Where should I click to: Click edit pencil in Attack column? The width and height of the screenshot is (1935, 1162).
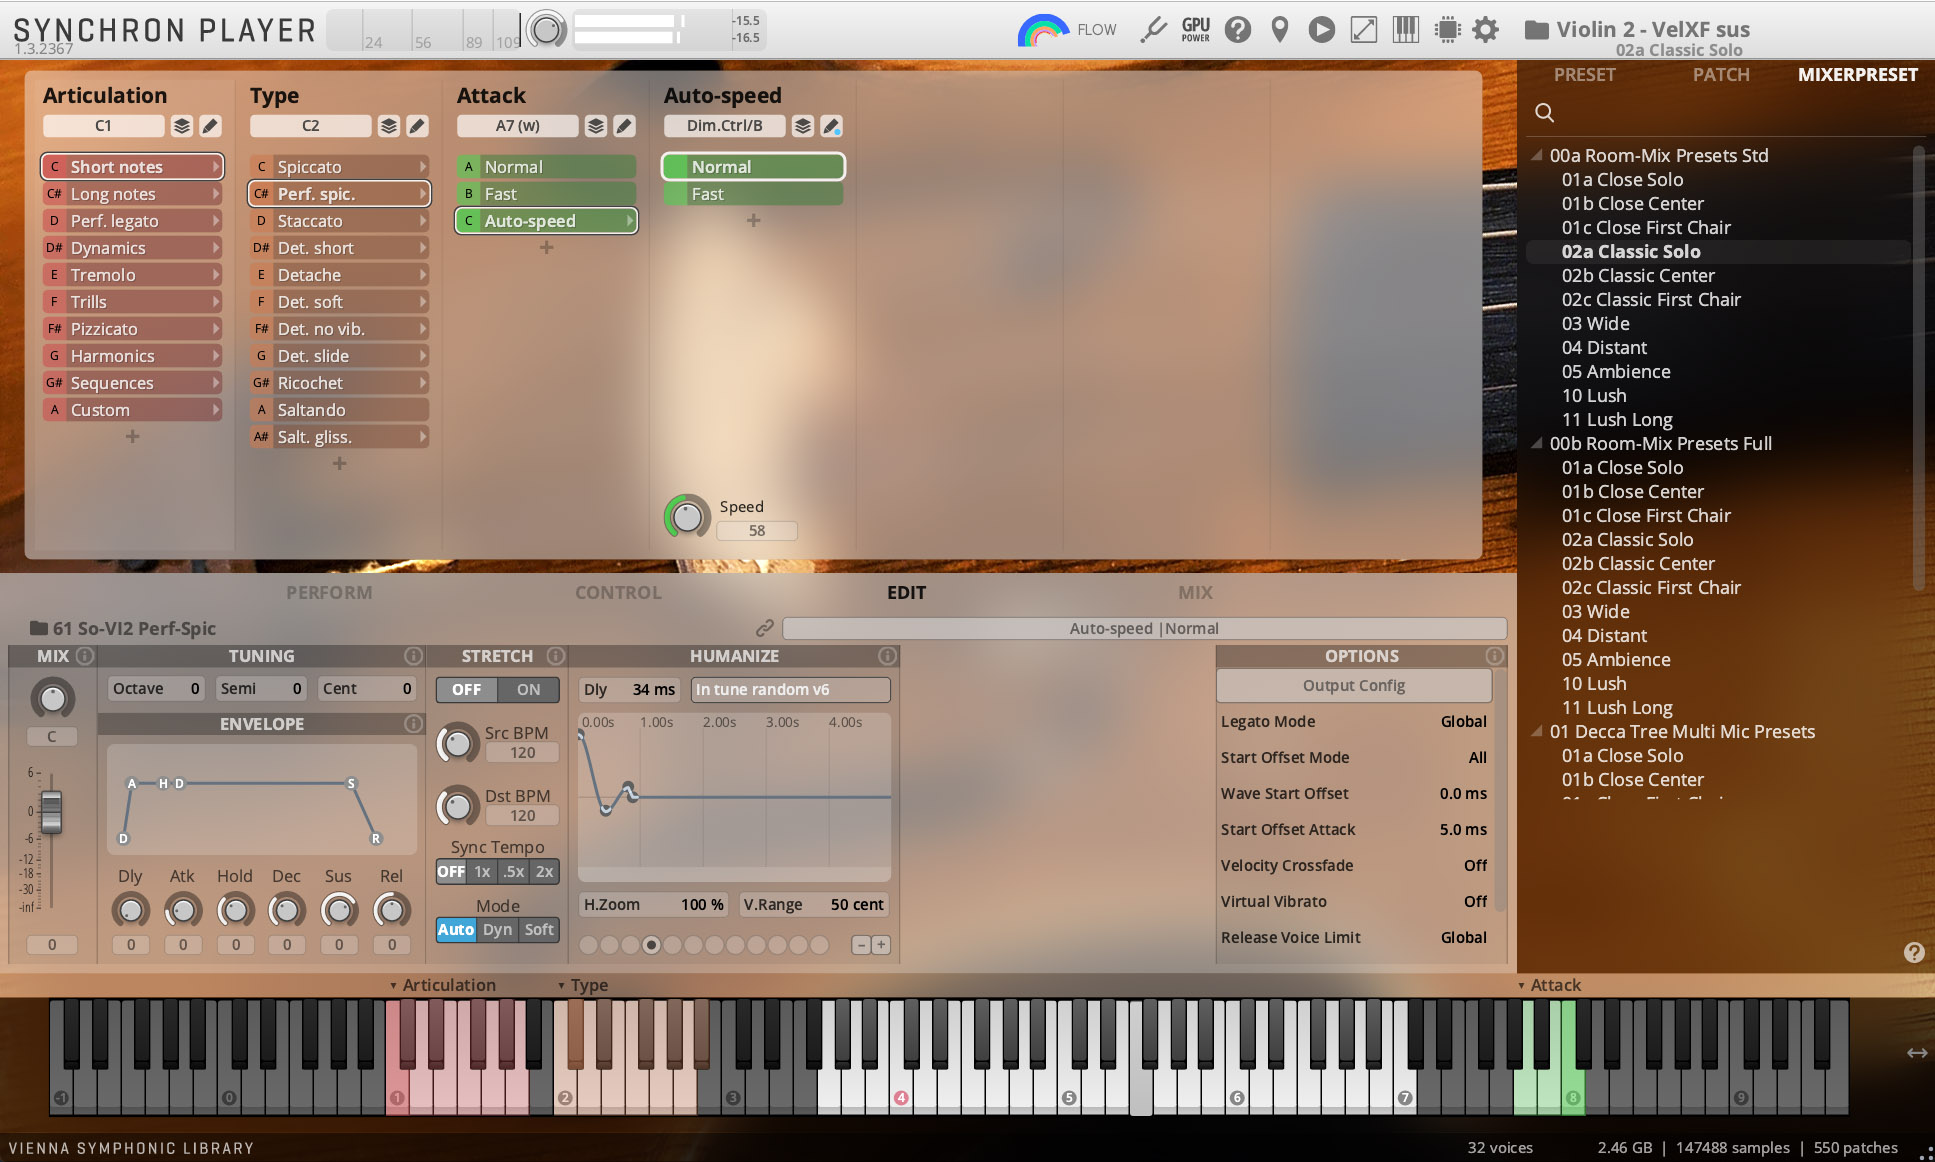tap(624, 126)
